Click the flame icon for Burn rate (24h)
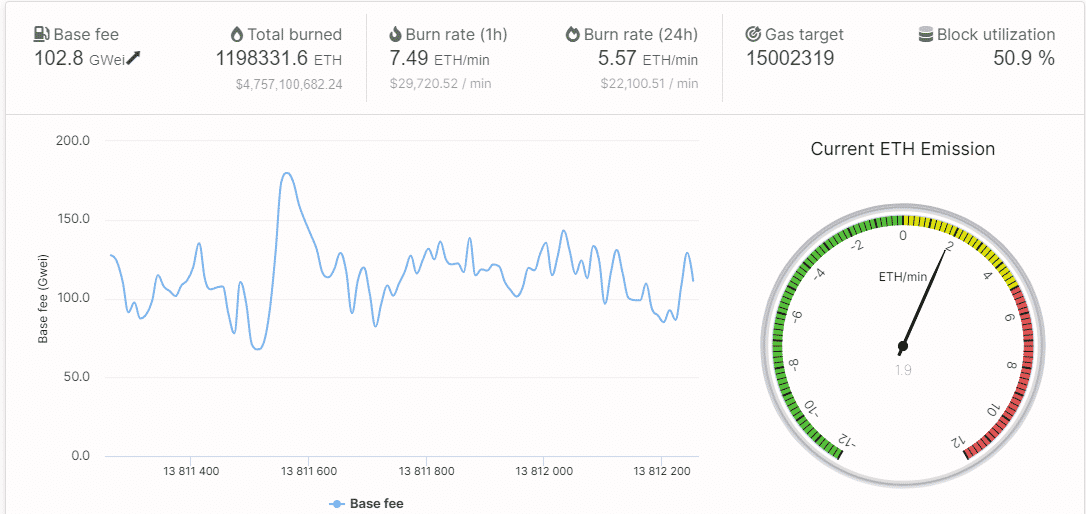 click(x=572, y=34)
